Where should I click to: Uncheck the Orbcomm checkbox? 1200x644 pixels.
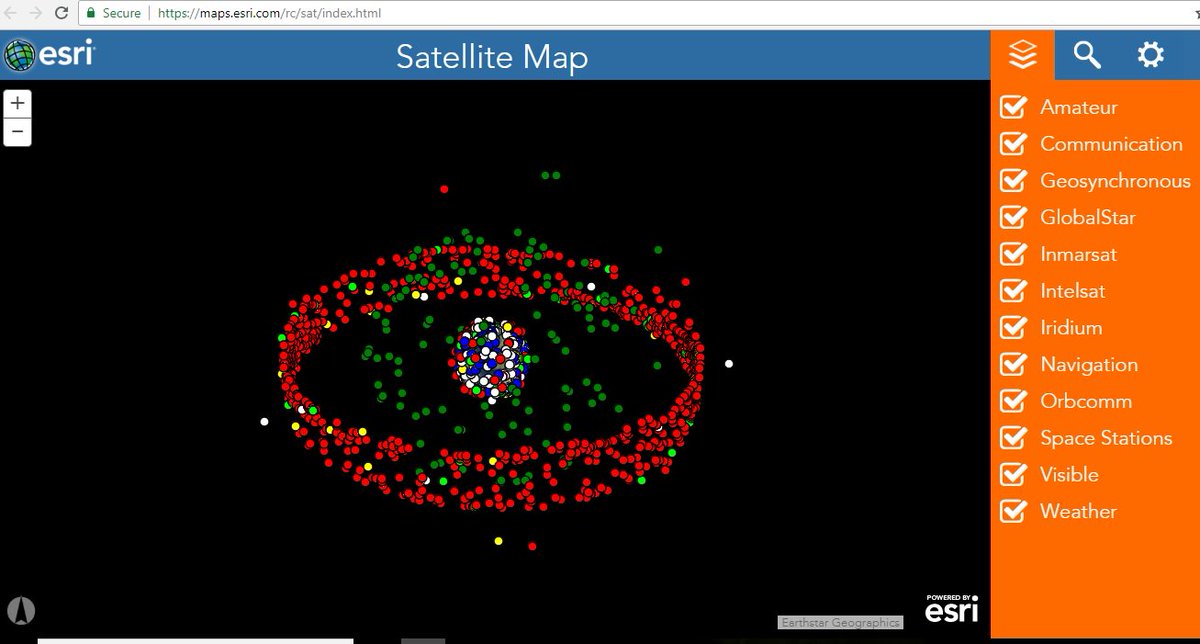click(1013, 401)
